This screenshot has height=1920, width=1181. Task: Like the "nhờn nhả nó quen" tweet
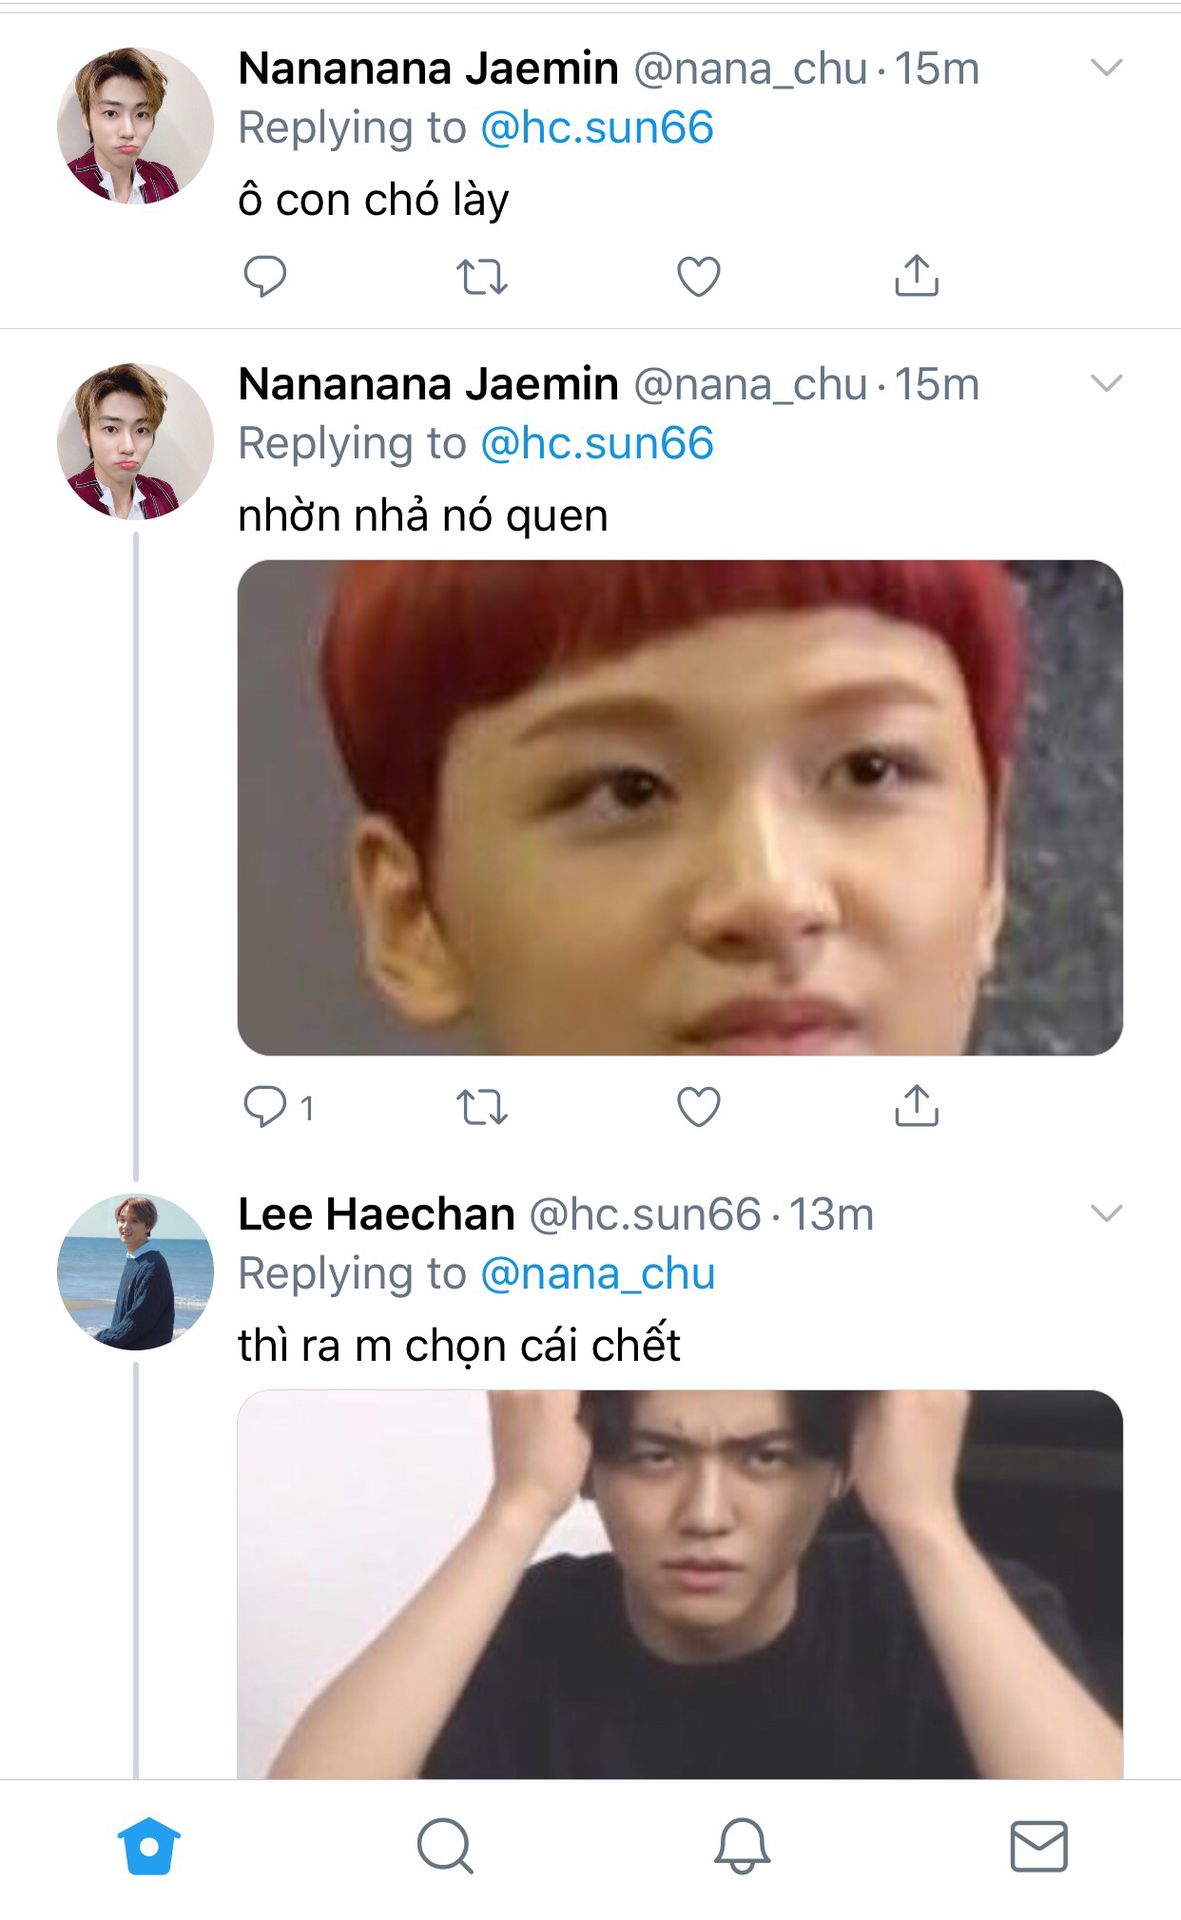click(699, 1107)
